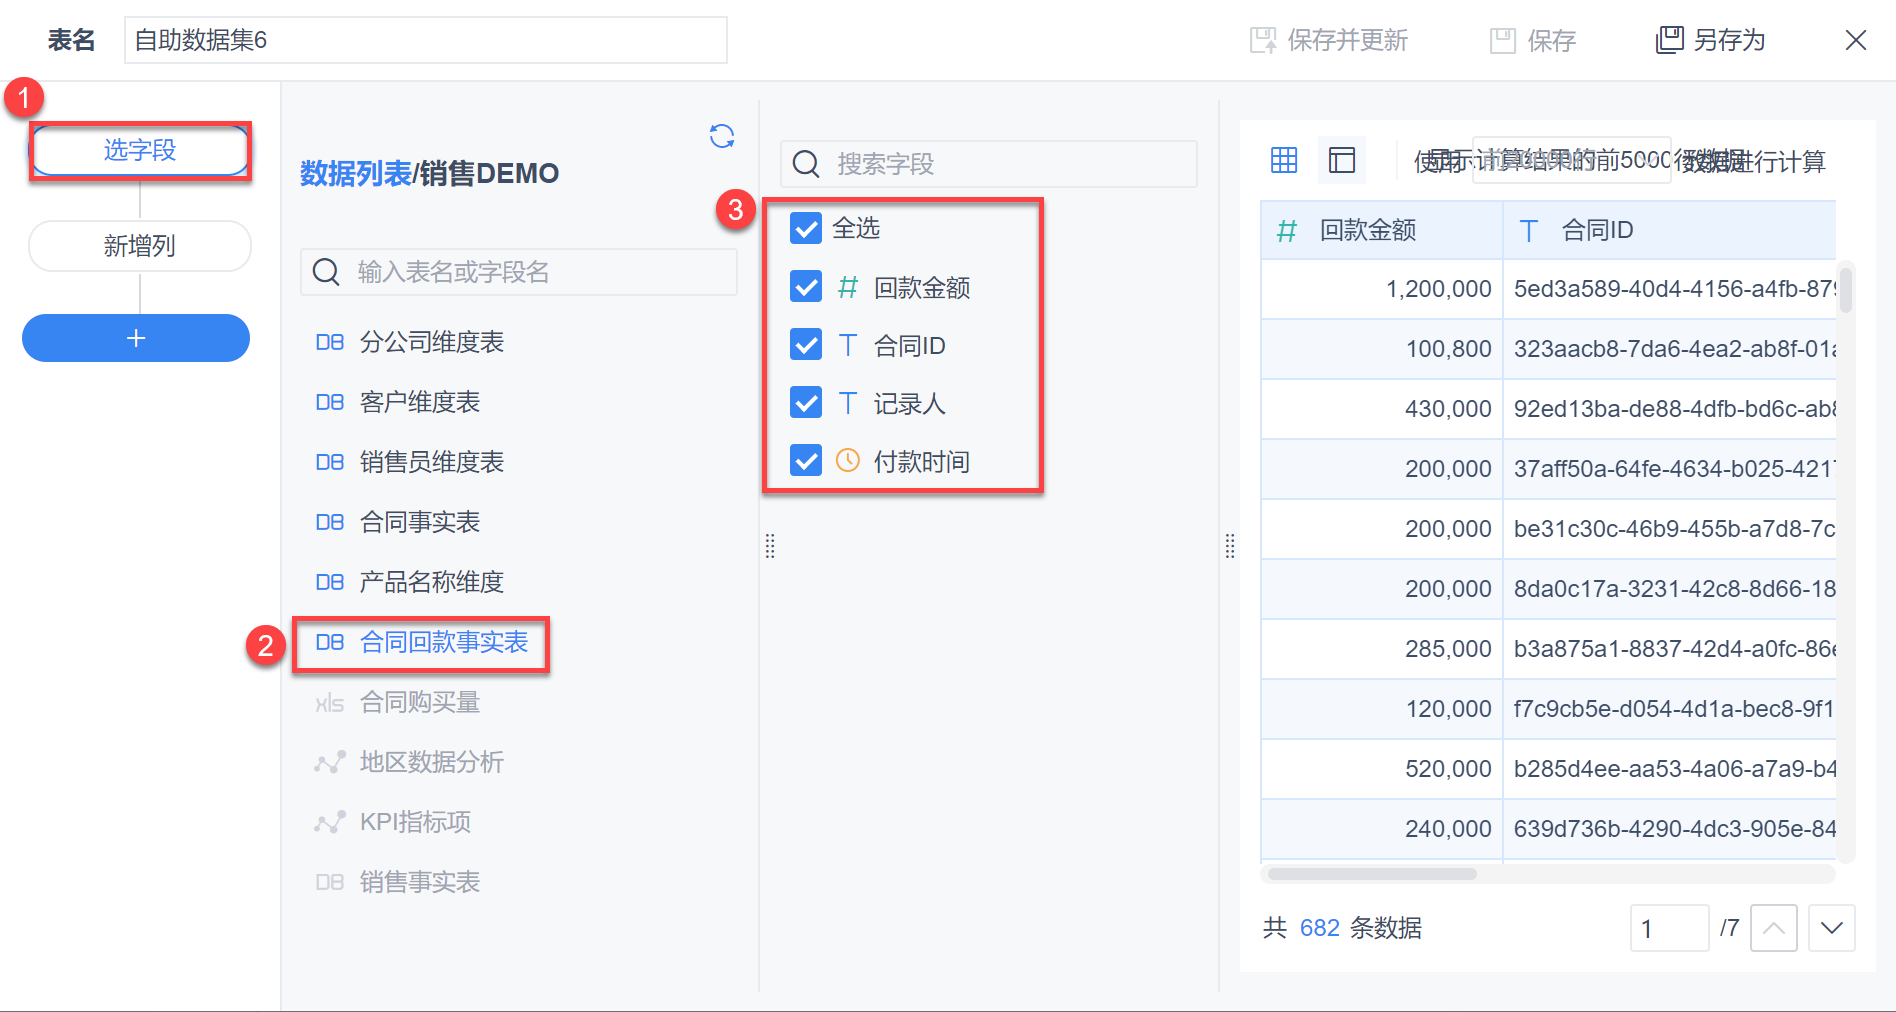This screenshot has width=1896, height=1012.
Task: Click the 保存并更新 button label
Action: click(x=1348, y=40)
